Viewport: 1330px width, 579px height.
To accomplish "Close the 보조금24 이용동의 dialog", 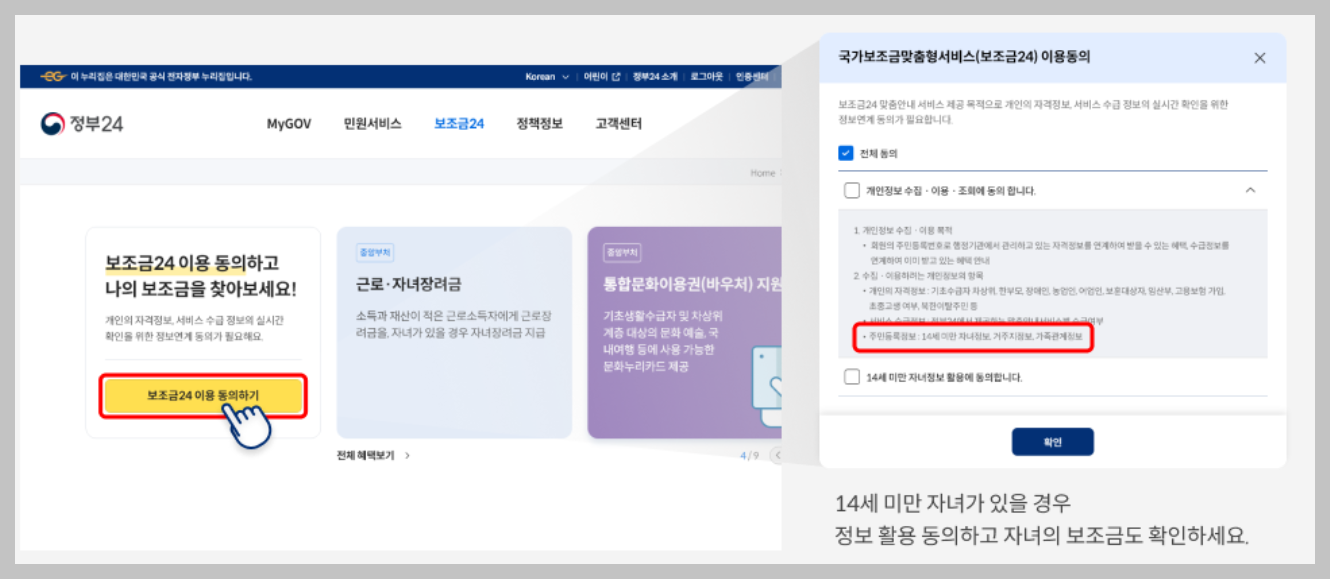I will (x=1260, y=58).
